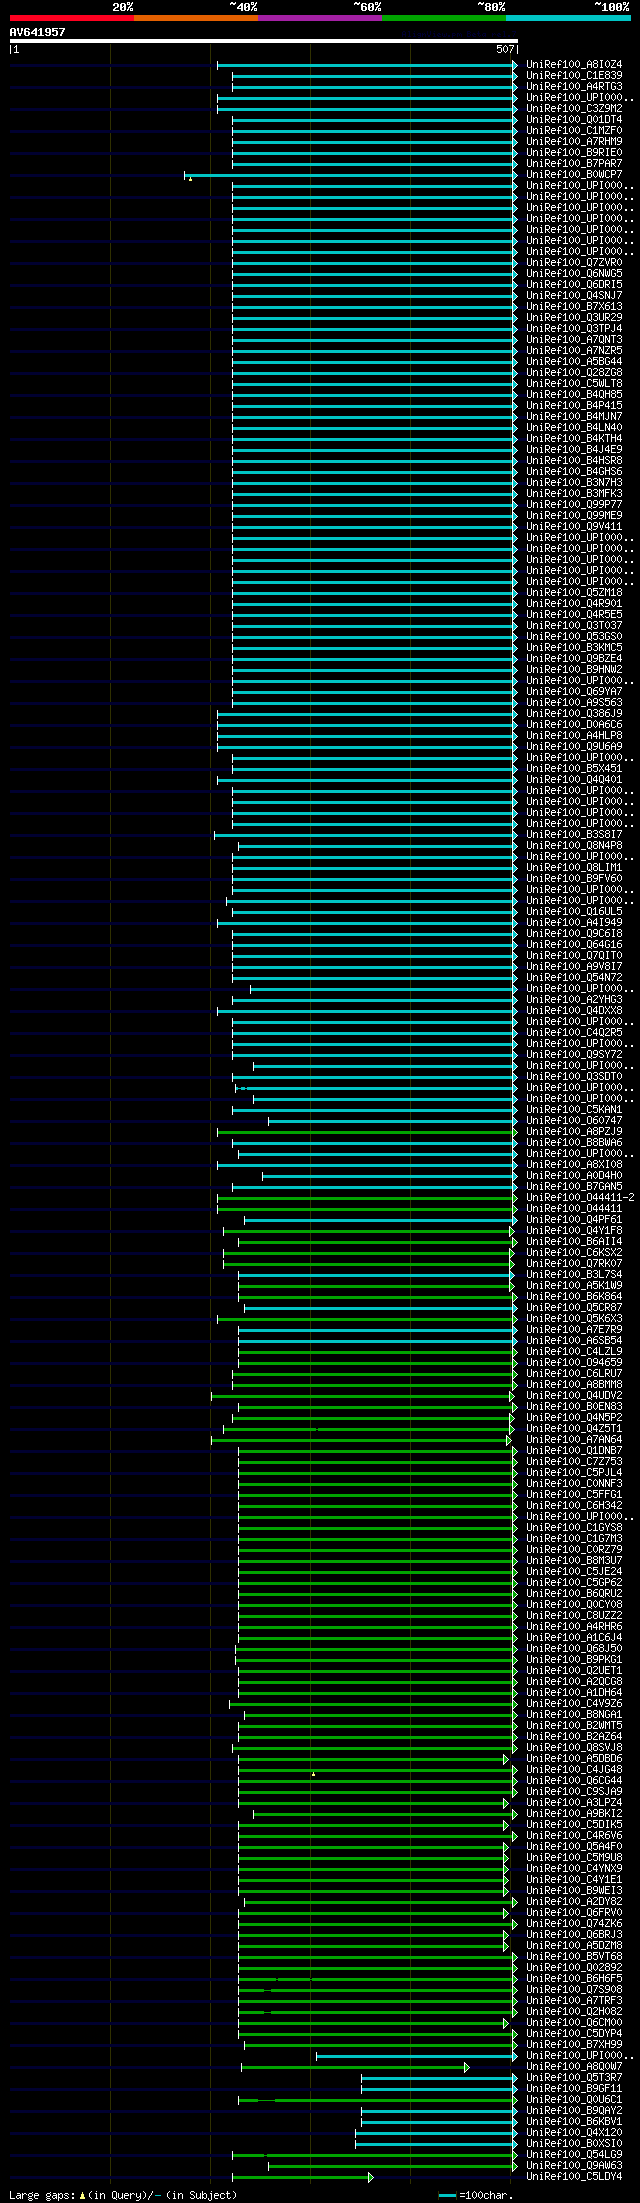Select hit UniRef100_C4JG48
The height and width of the screenshot is (2203, 640).
574,1770
